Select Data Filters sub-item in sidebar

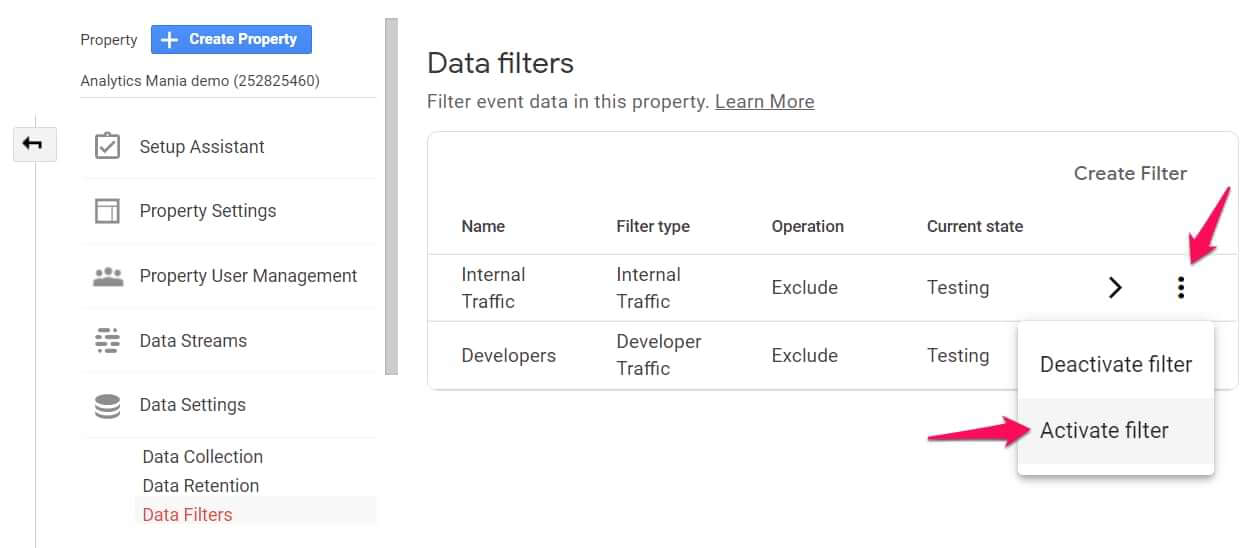(x=187, y=515)
